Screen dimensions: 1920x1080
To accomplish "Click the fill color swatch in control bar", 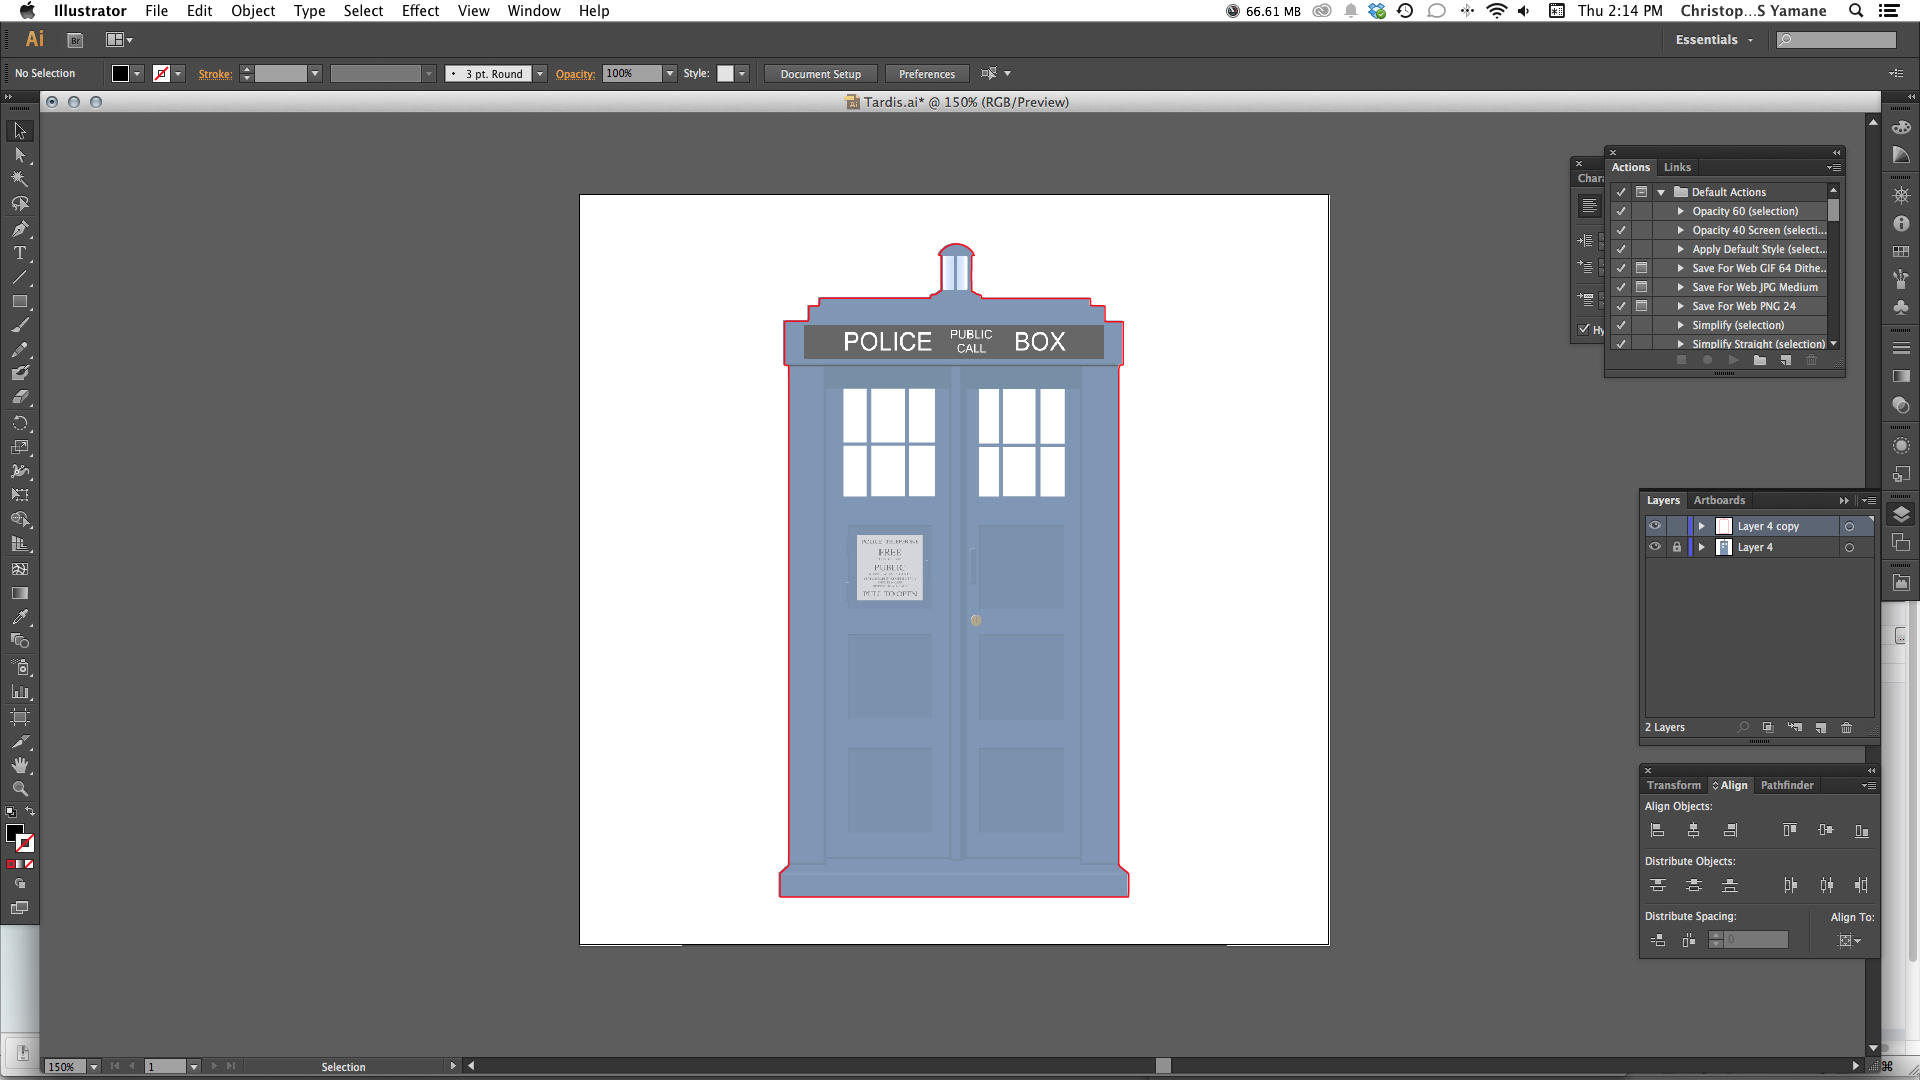I will click(x=120, y=74).
